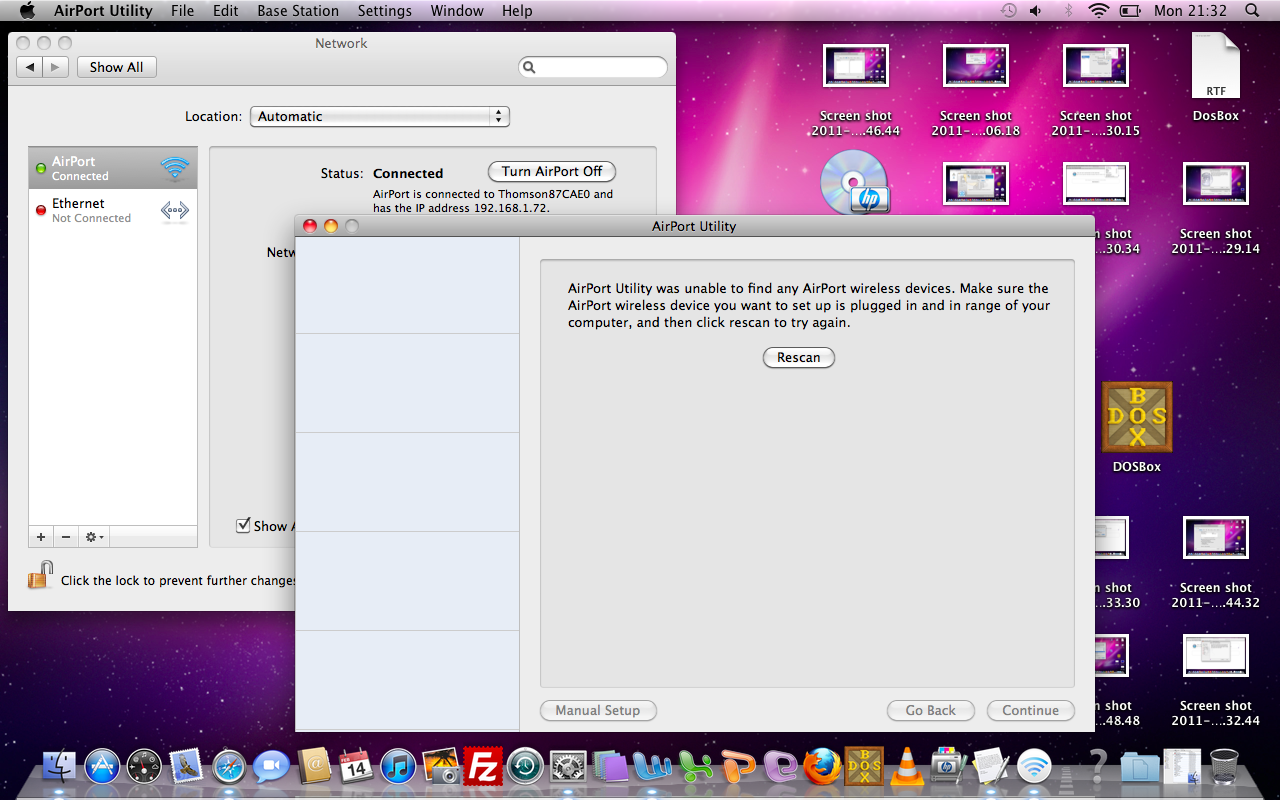Click Rescan in AirPort Utility

tap(798, 357)
